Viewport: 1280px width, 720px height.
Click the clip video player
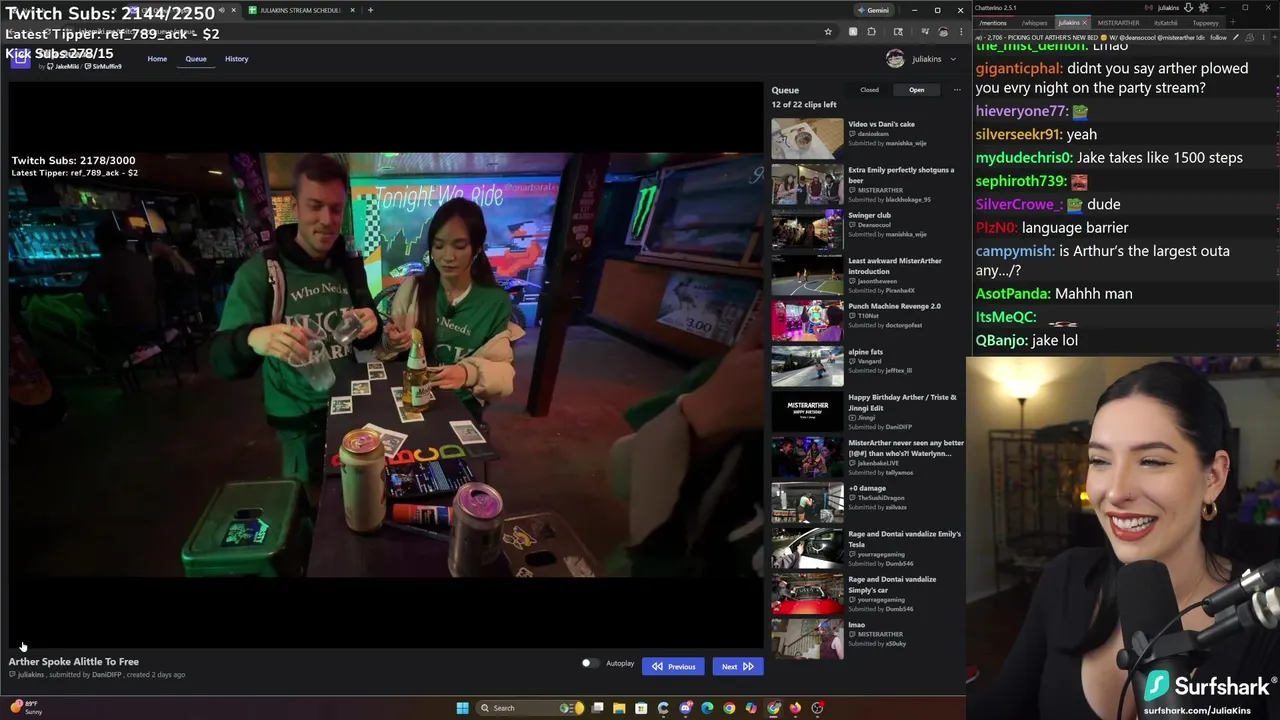tap(385, 365)
